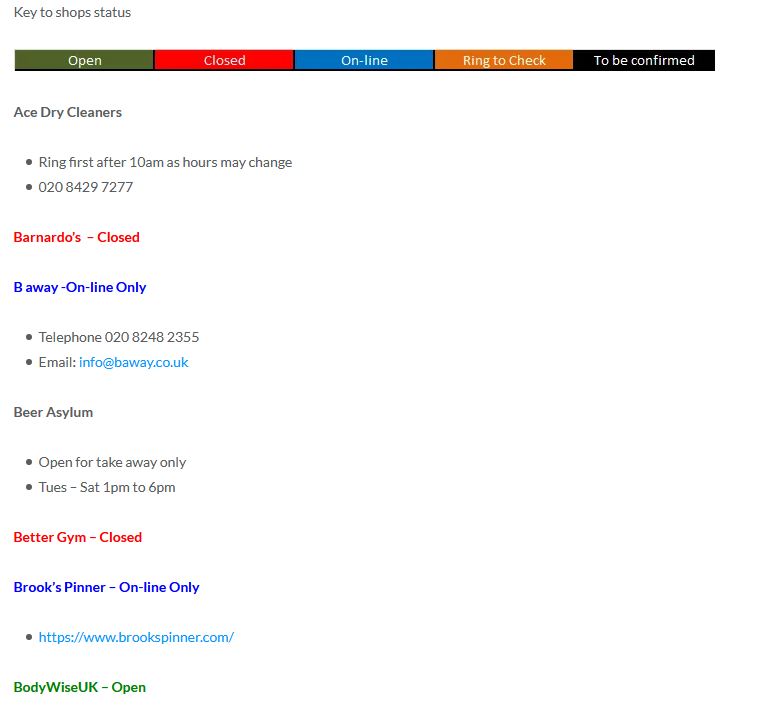Select the blue On-line status key cell
This screenshot has width=762, height=720.
(364, 60)
